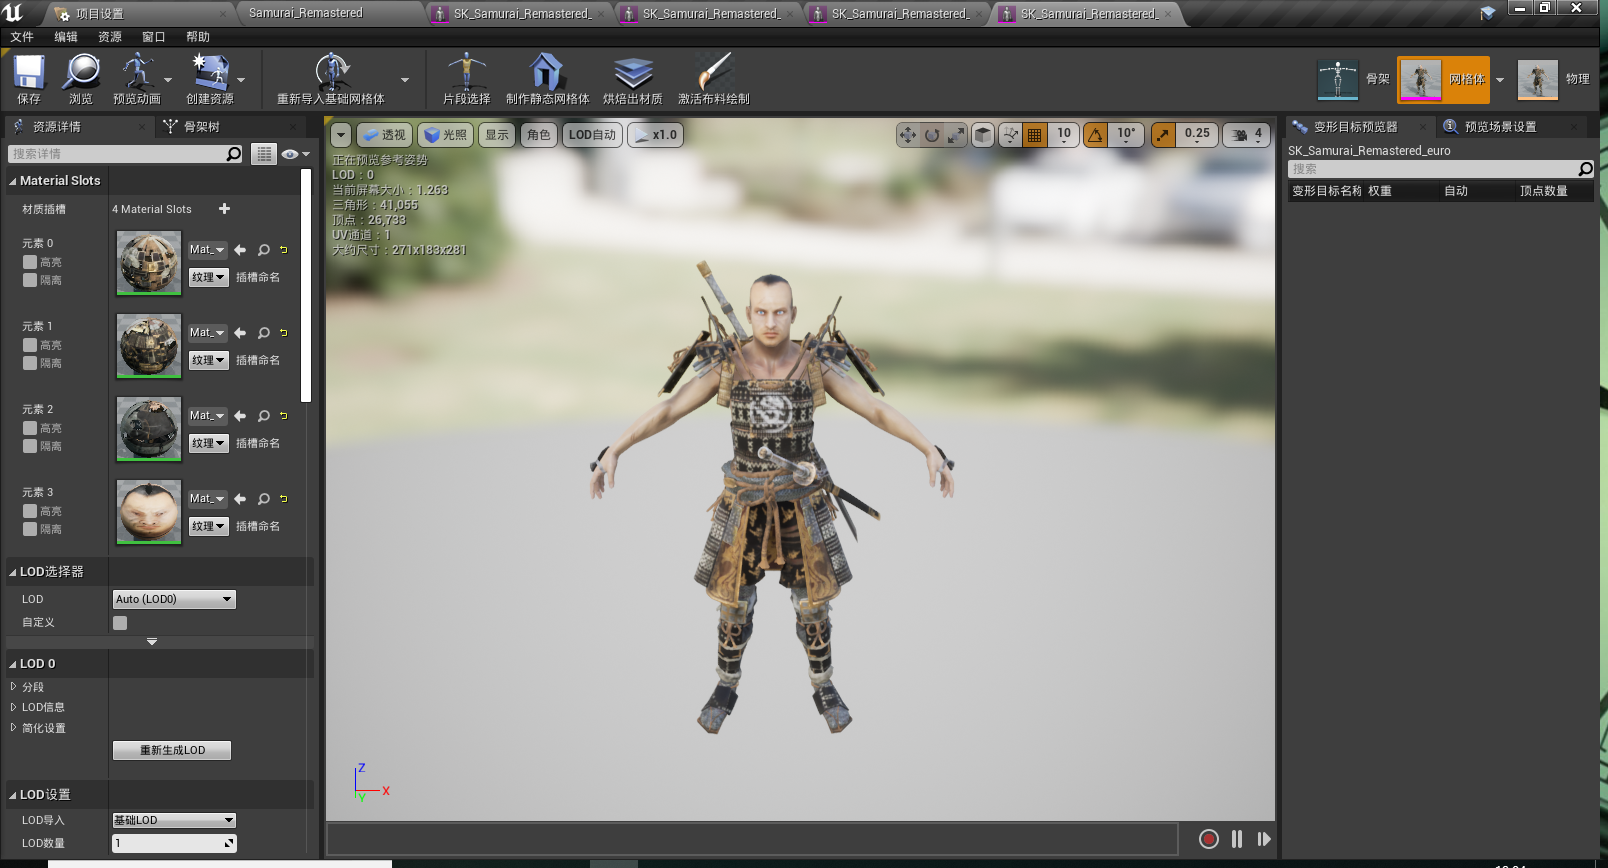
Task: Add a material slot with plus icon
Action: coord(224,209)
